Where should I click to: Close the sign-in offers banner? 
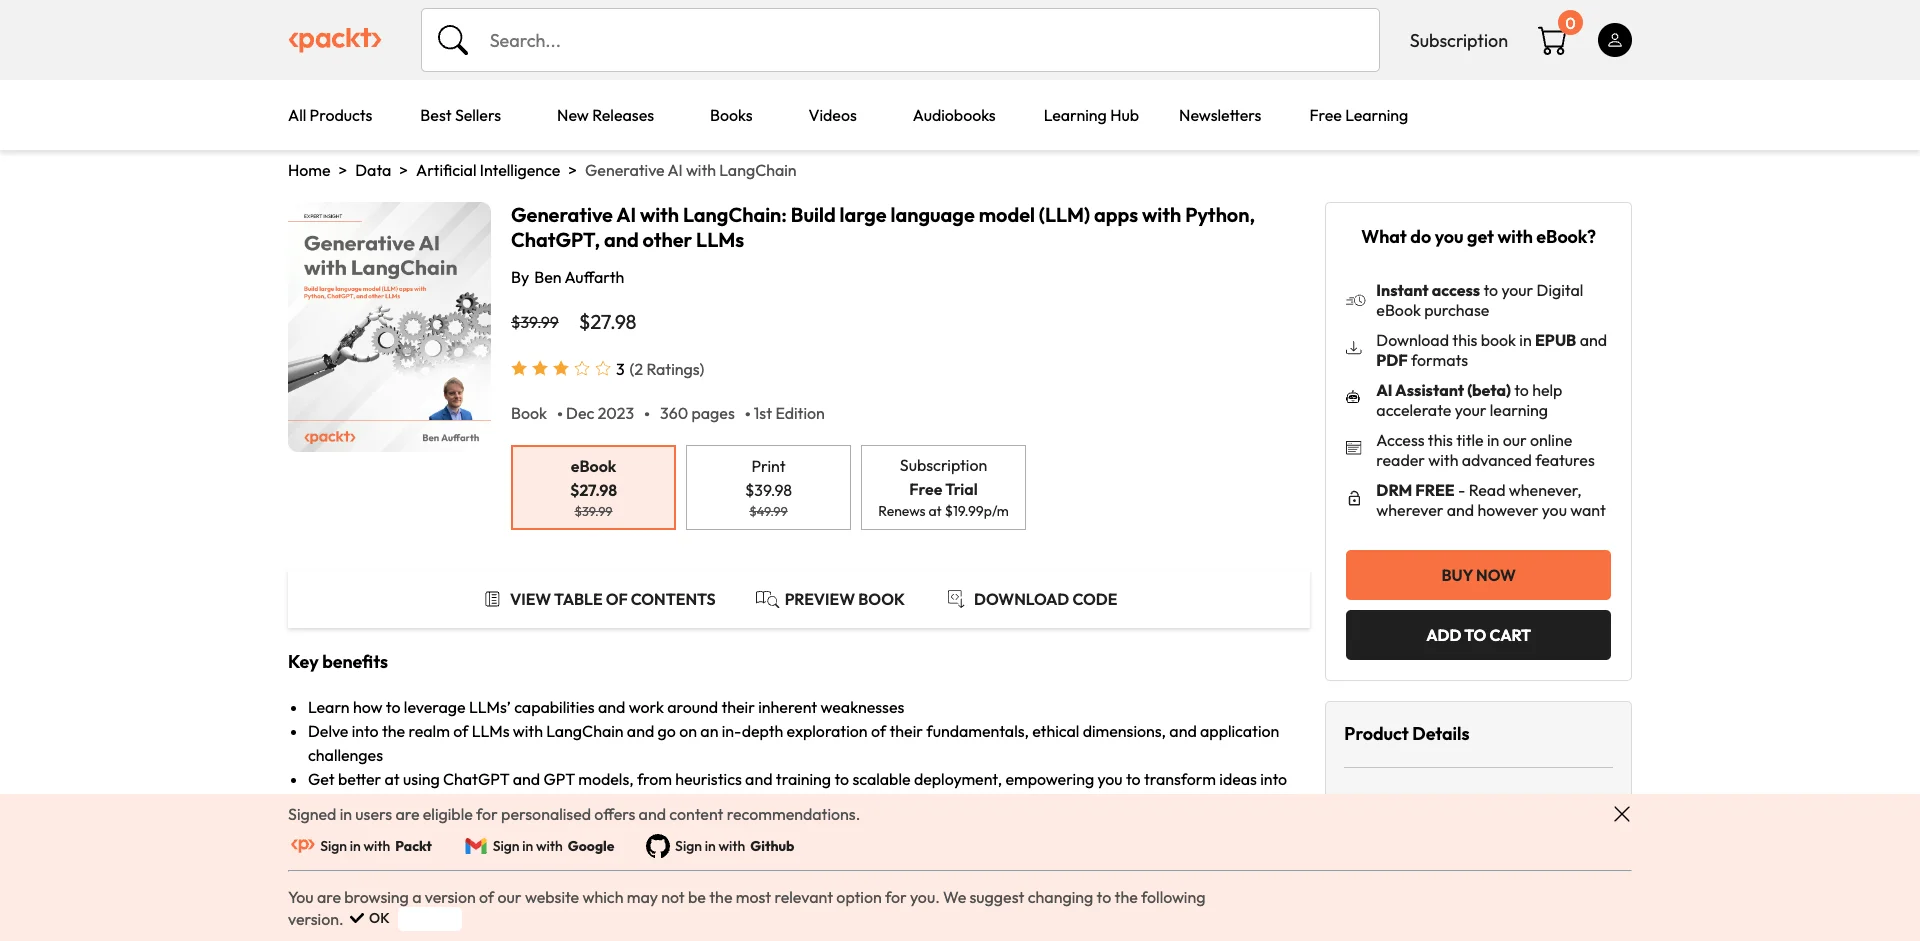(x=1622, y=814)
